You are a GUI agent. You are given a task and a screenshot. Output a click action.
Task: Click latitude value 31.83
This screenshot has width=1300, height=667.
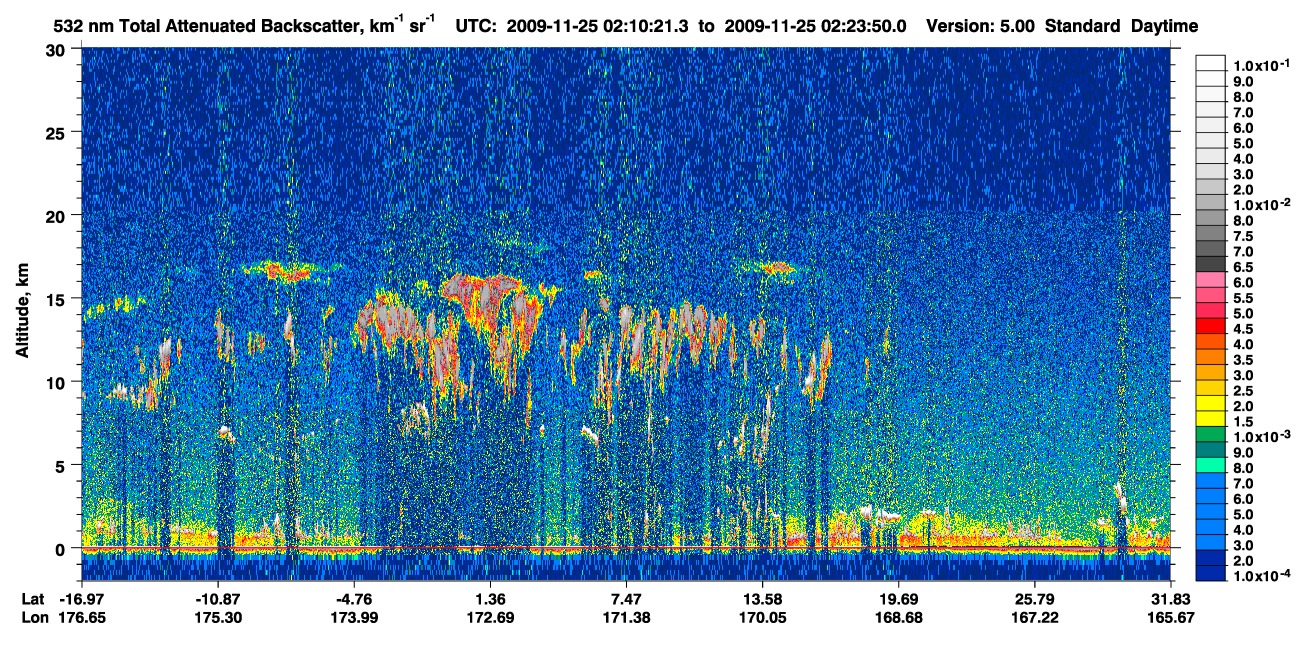[1171, 599]
